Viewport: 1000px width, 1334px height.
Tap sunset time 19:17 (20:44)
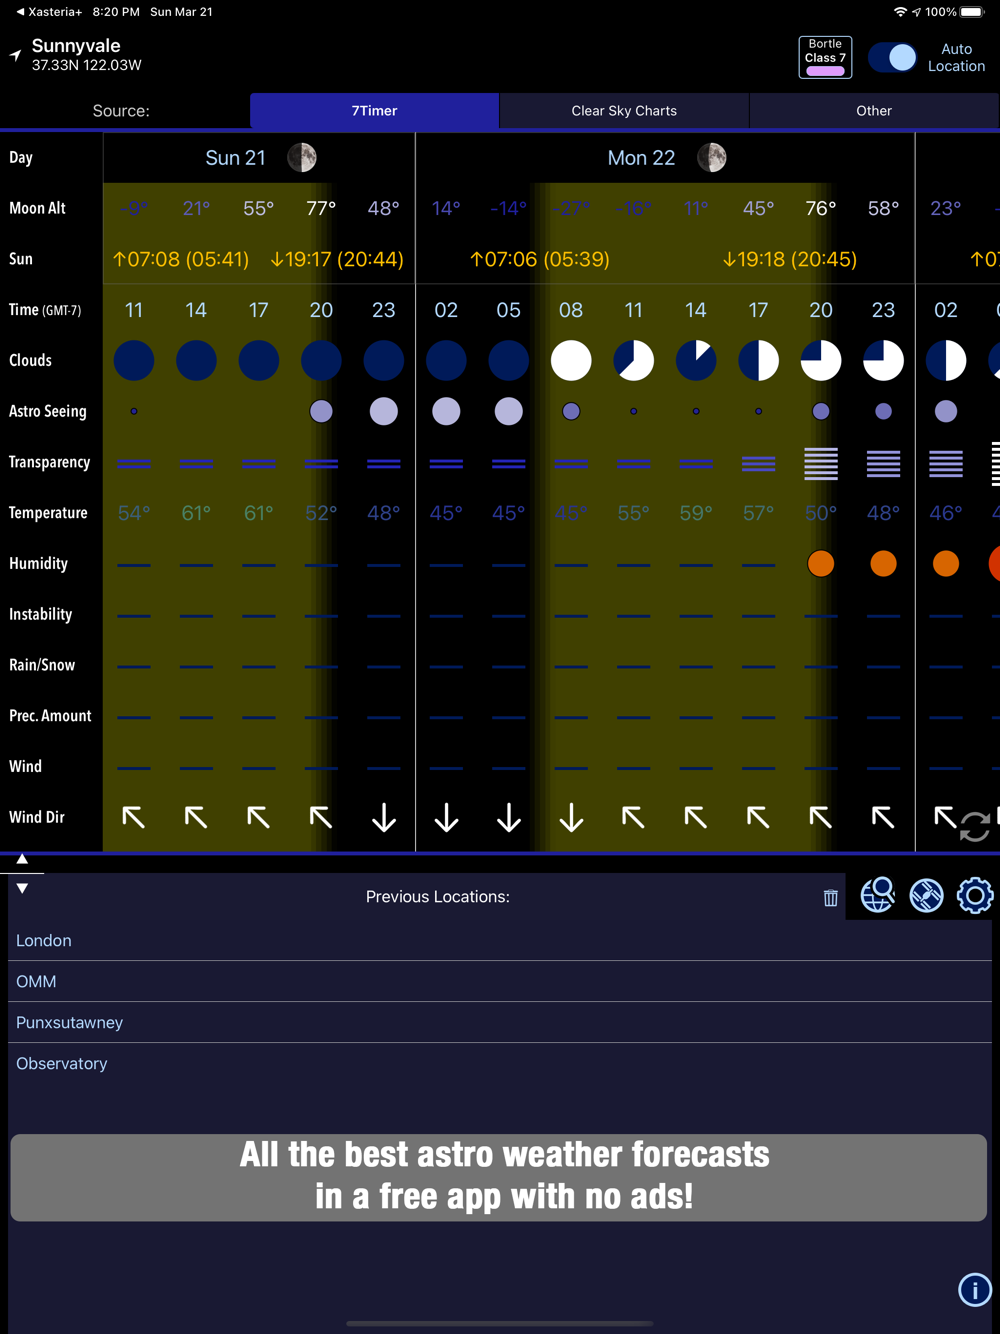coord(337,259)
